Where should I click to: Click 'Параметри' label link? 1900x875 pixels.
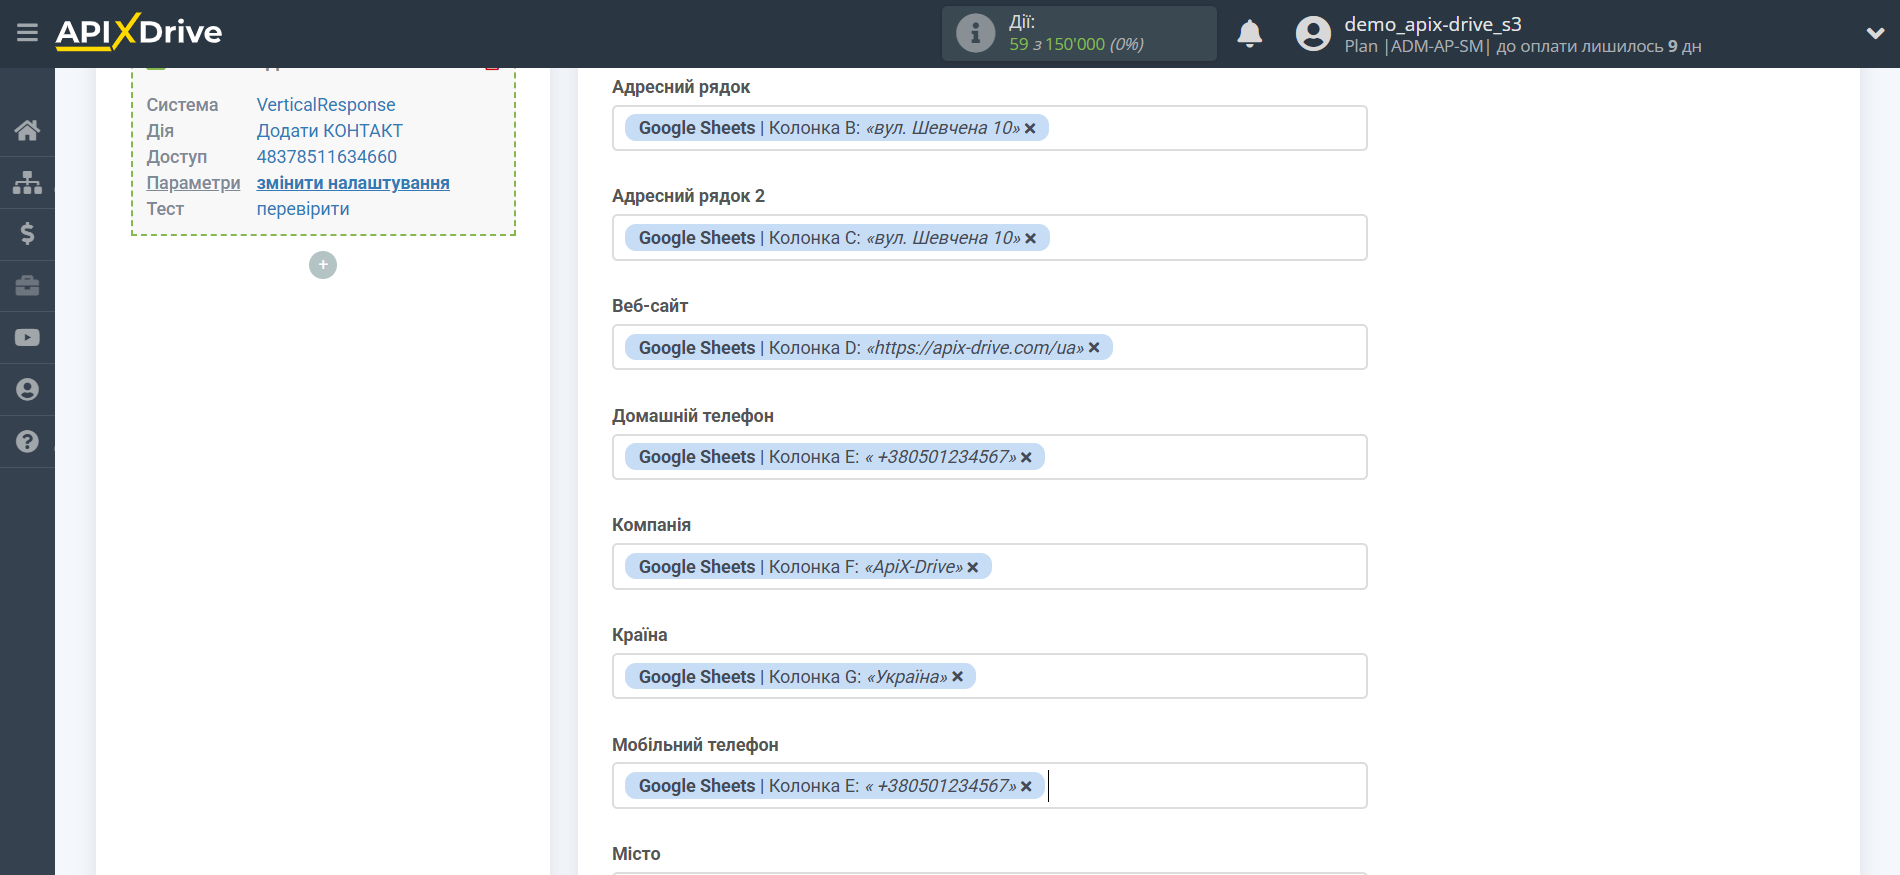point(193,183)
